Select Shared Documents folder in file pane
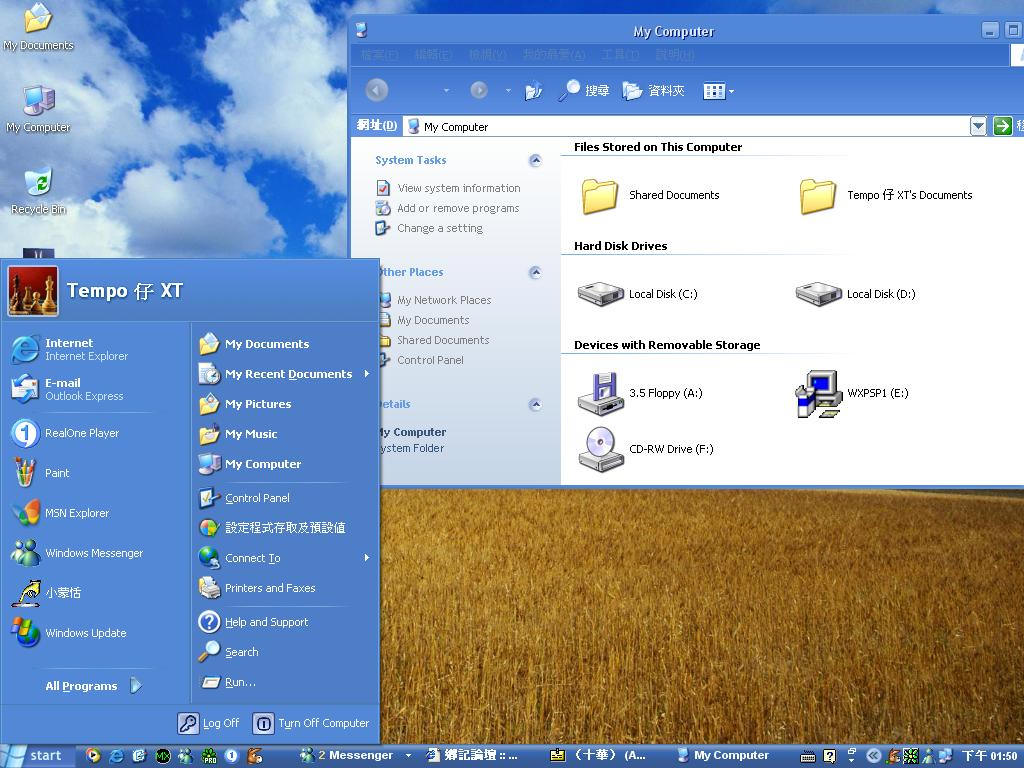1024x768 pixels. (650, 195)
